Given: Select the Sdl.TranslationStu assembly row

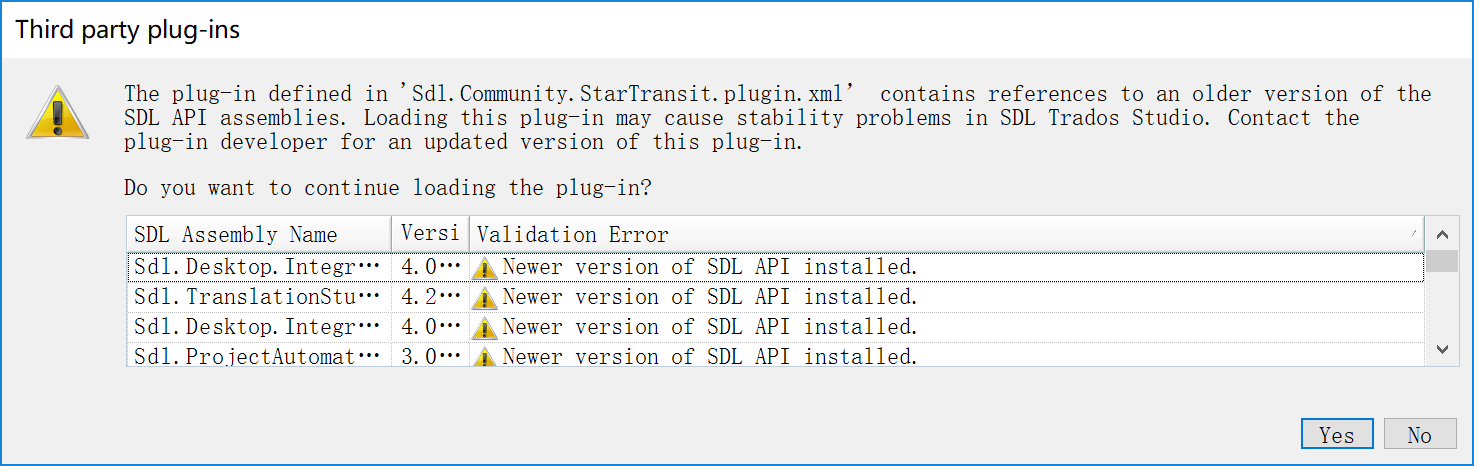Looking at the screenshot, I should (x=775, y=297).
